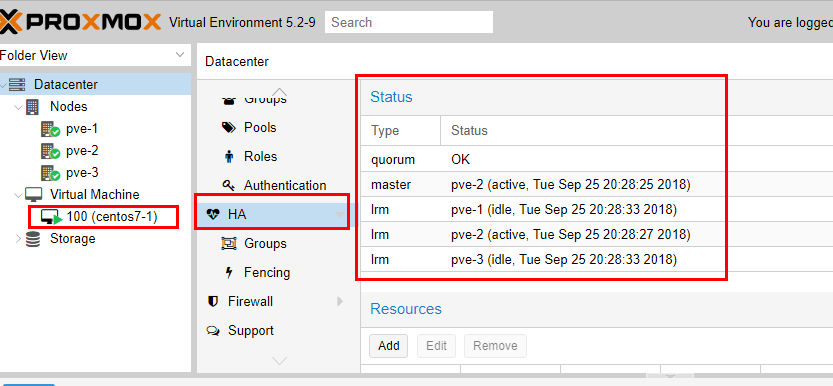Select node pve-1 in tree
833x386 pixels.
[x=82, y=129]
